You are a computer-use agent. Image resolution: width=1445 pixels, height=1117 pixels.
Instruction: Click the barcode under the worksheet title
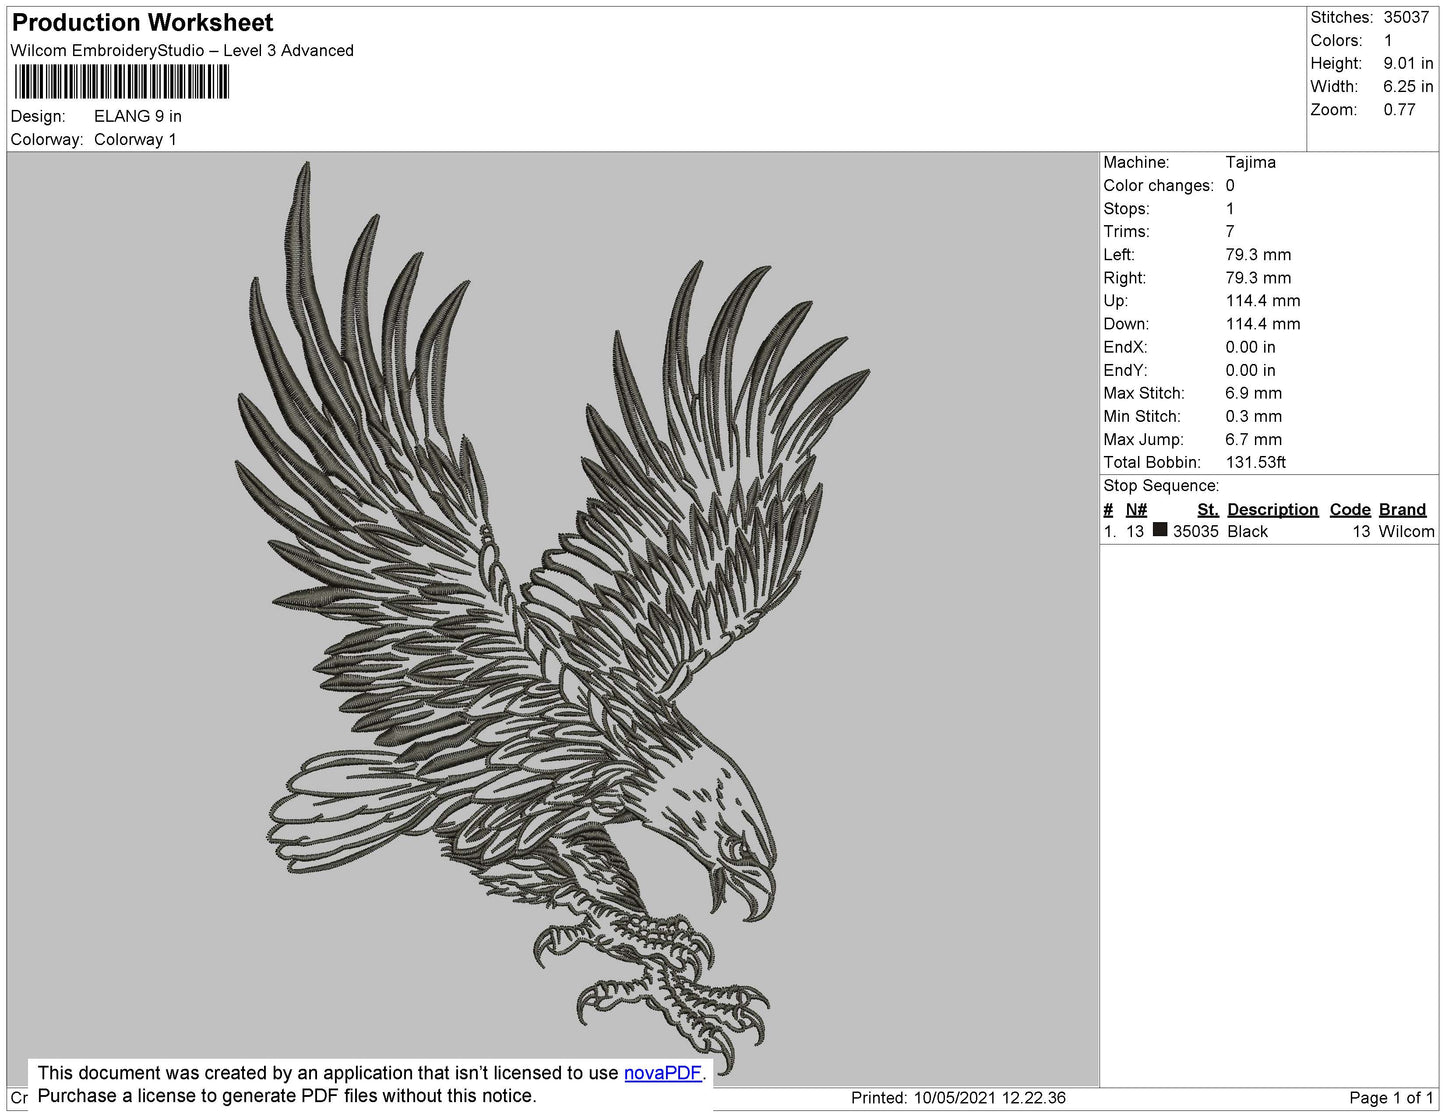pyautogui.click(x=121, y=82)
